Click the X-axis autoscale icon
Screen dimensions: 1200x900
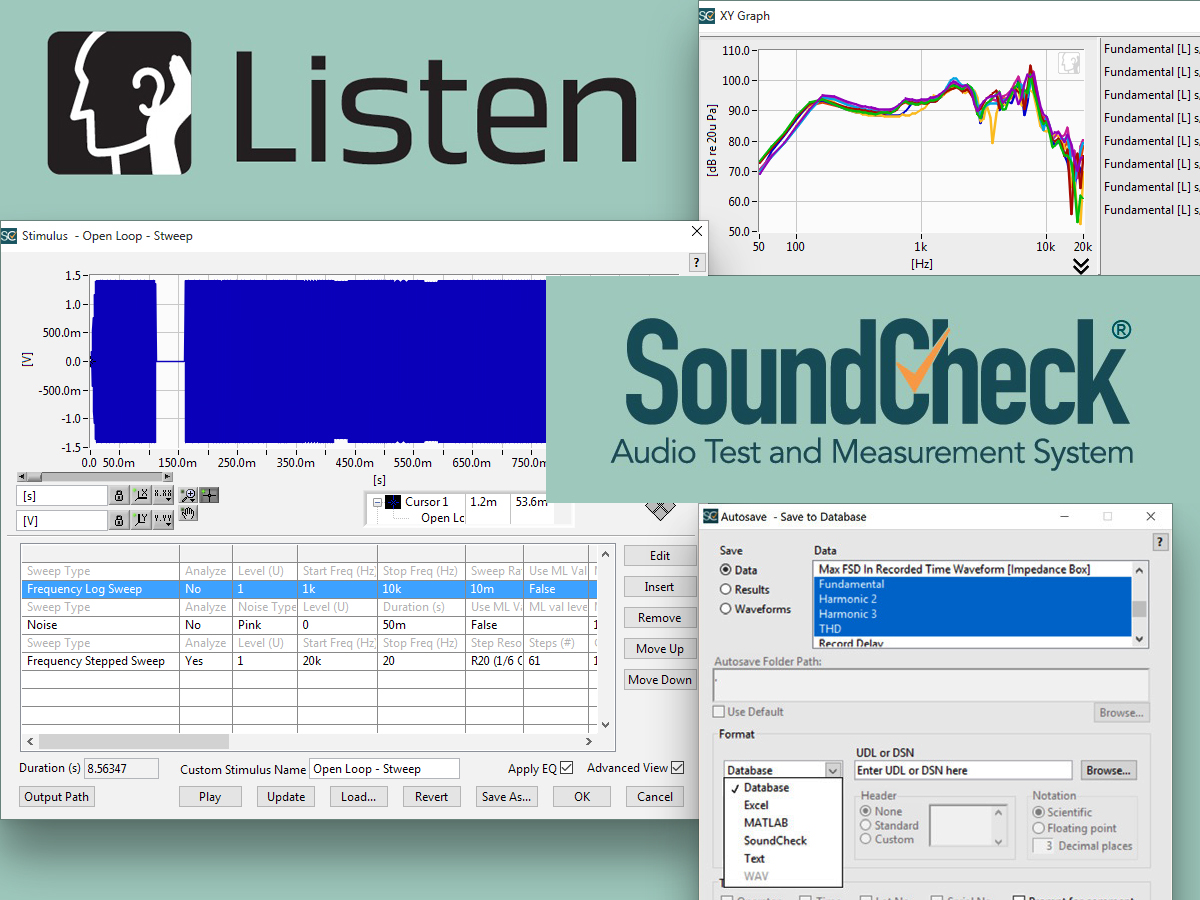(x=140, y=494)
